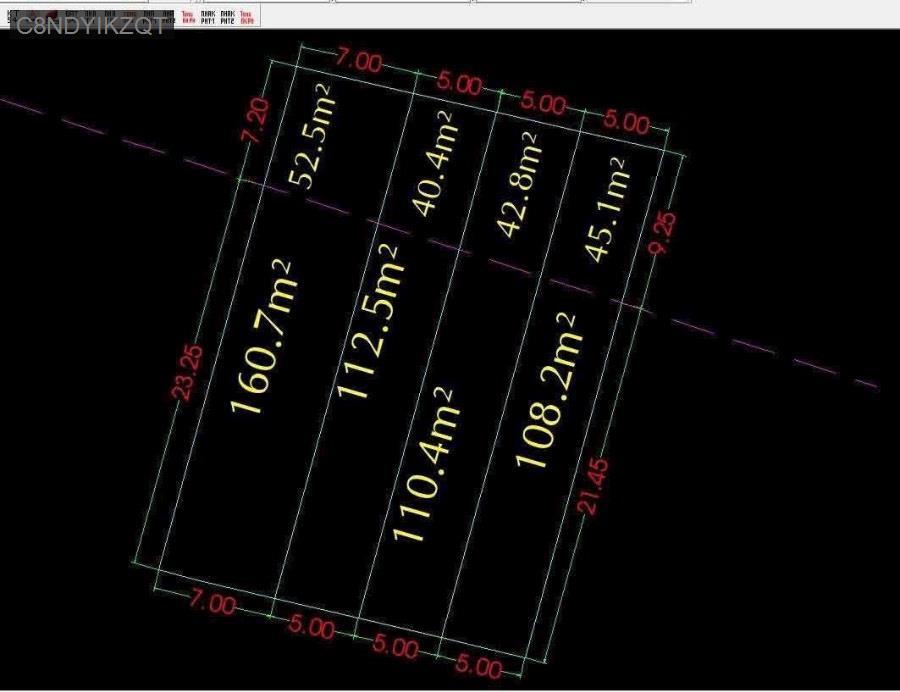
Task: Click red Tong icon right of MARK PAT2
Action: tap(248, 16)
